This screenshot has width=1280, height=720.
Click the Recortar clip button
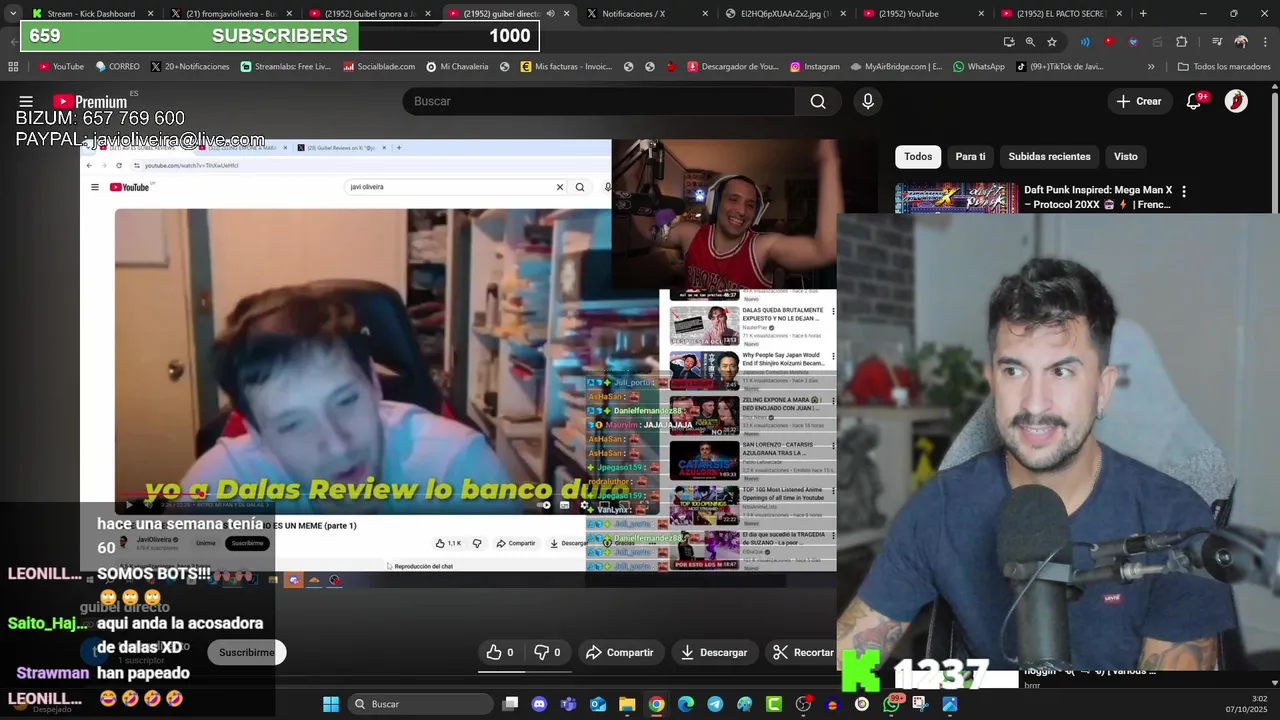pos(803,652)
